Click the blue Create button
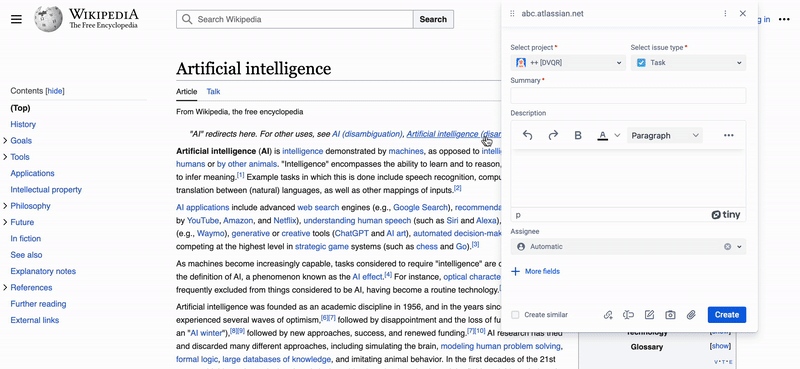The width and height of the screenshot is (800, 369). pyautogui.click(x=727, y=315)
